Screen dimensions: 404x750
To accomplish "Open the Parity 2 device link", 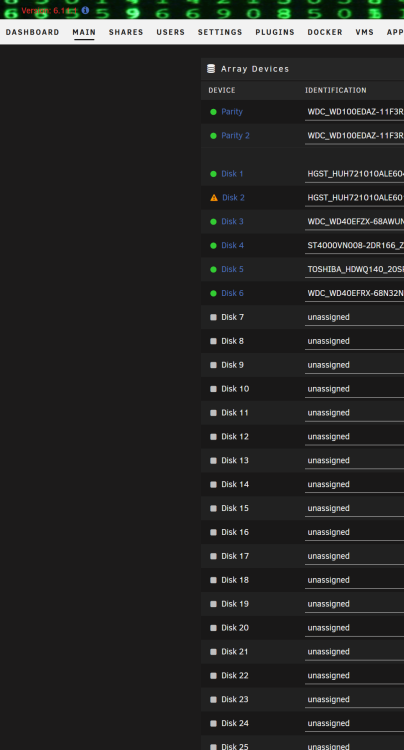I will coord(235,136).
